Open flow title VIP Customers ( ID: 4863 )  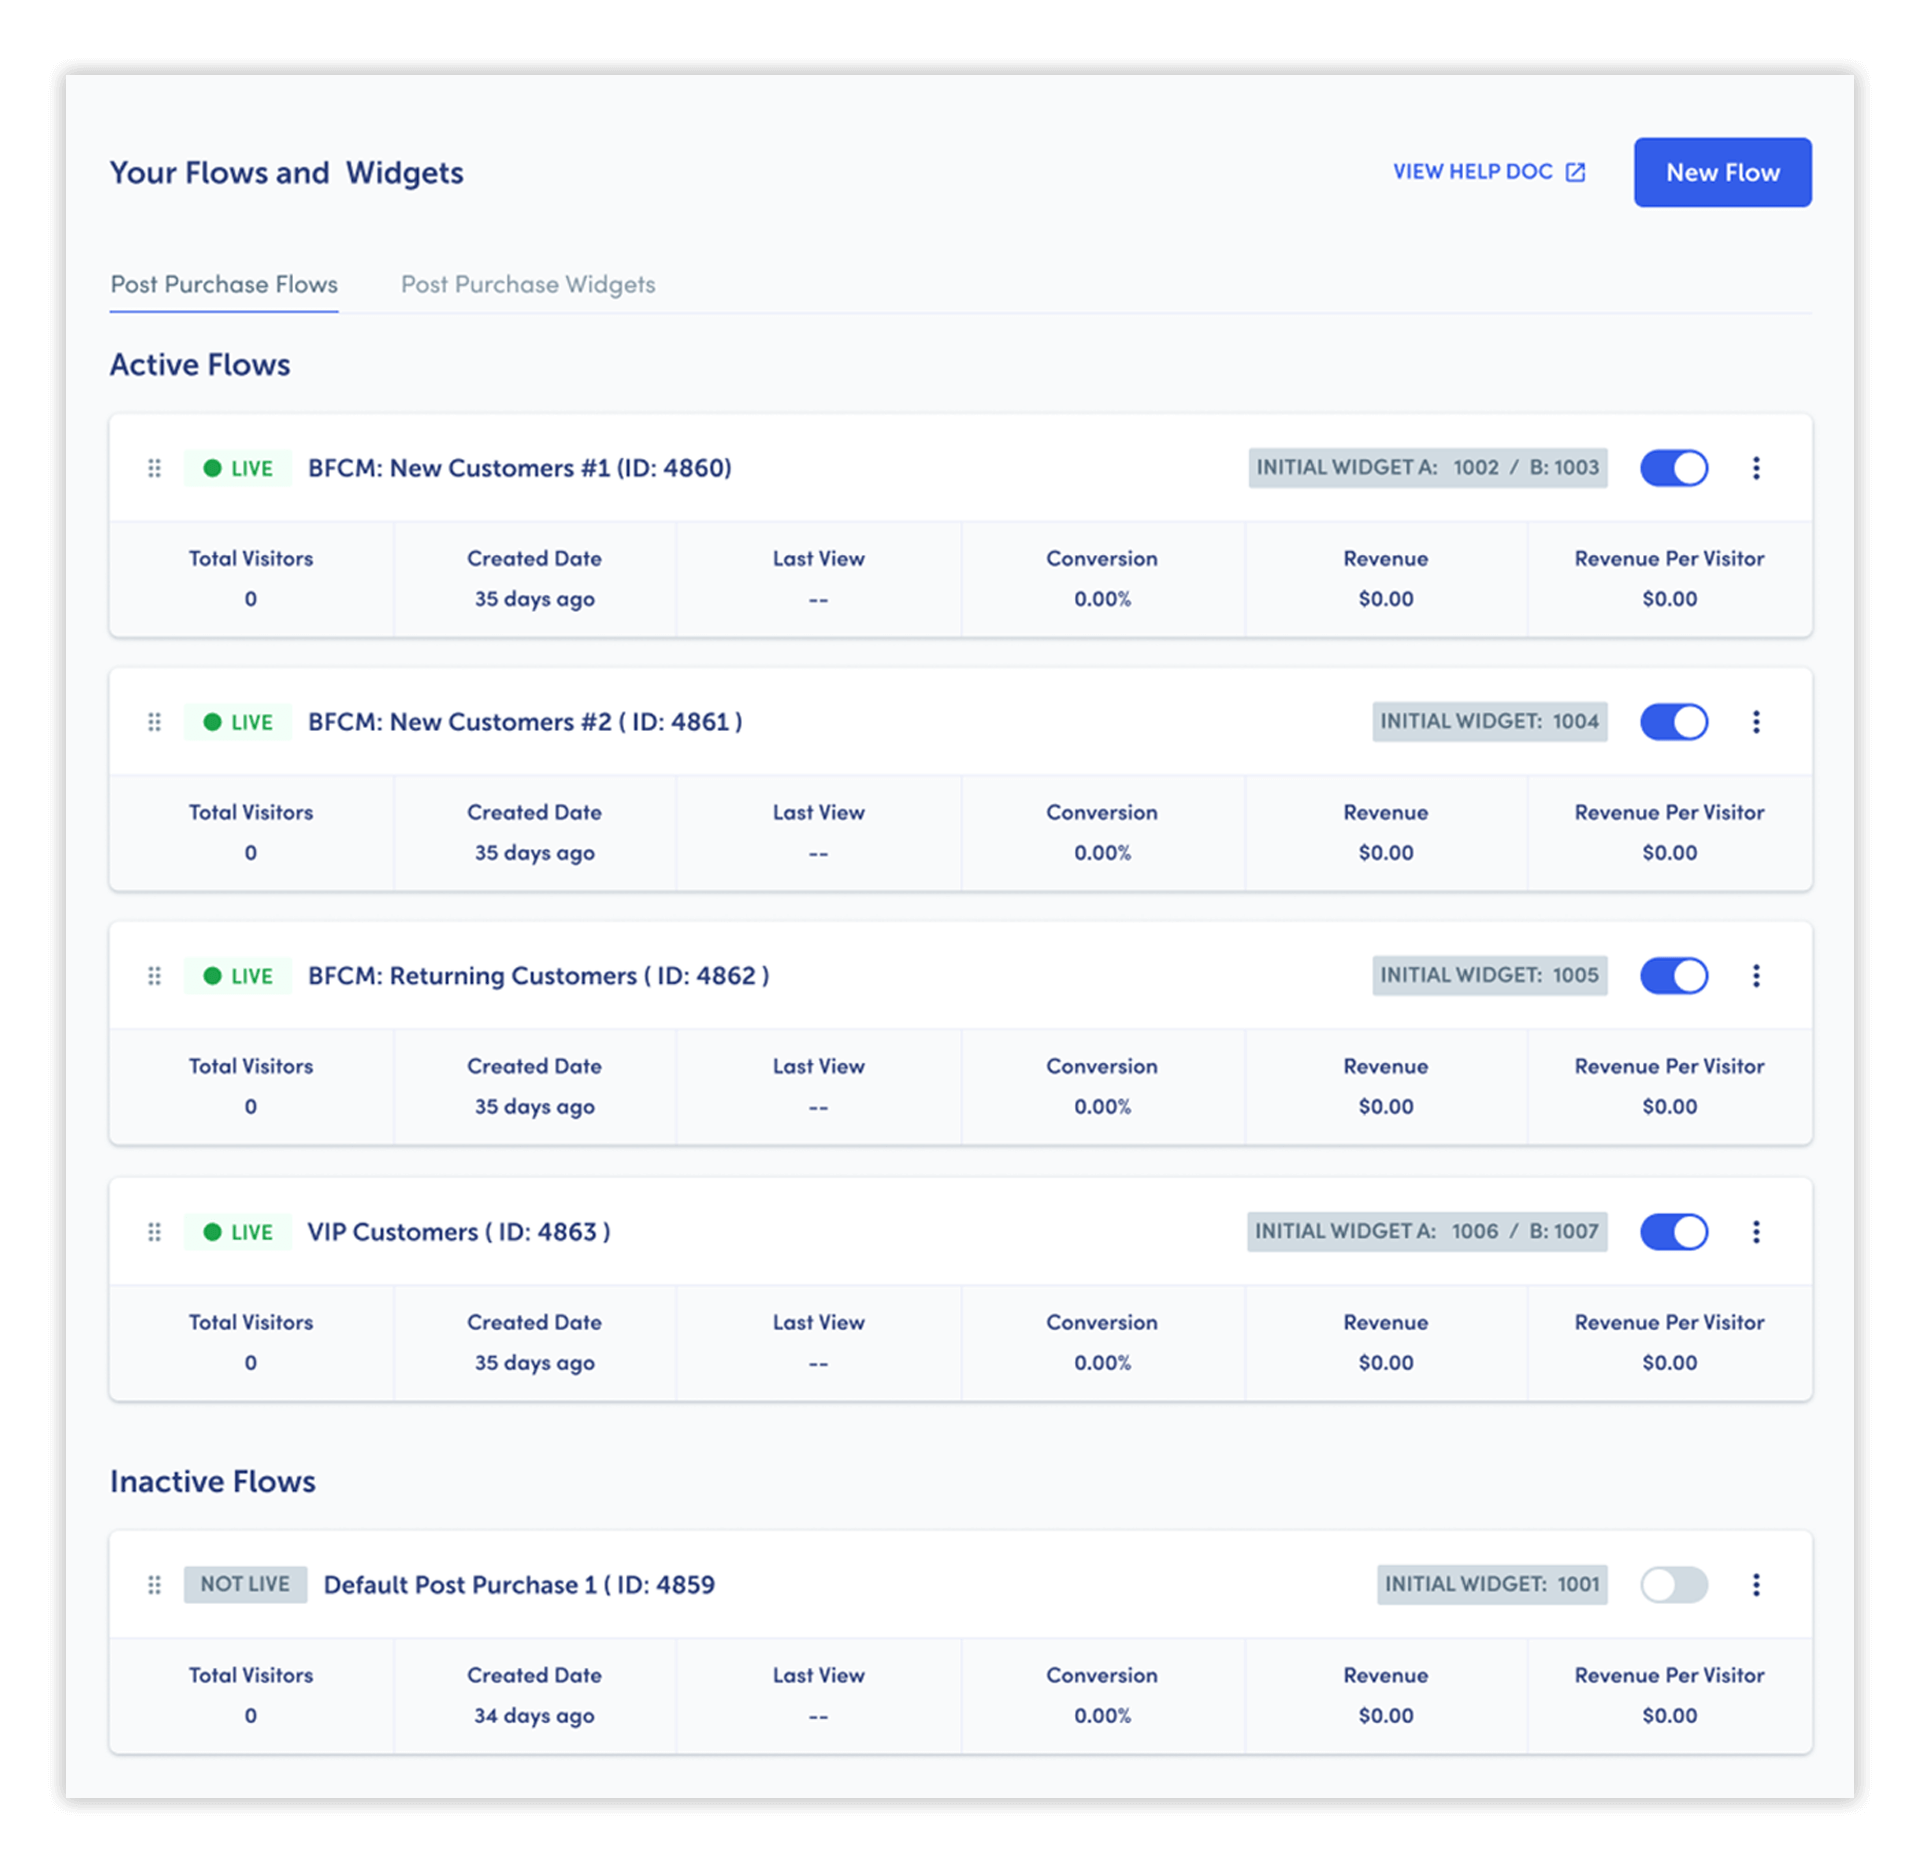click(x=459, y=1232)
